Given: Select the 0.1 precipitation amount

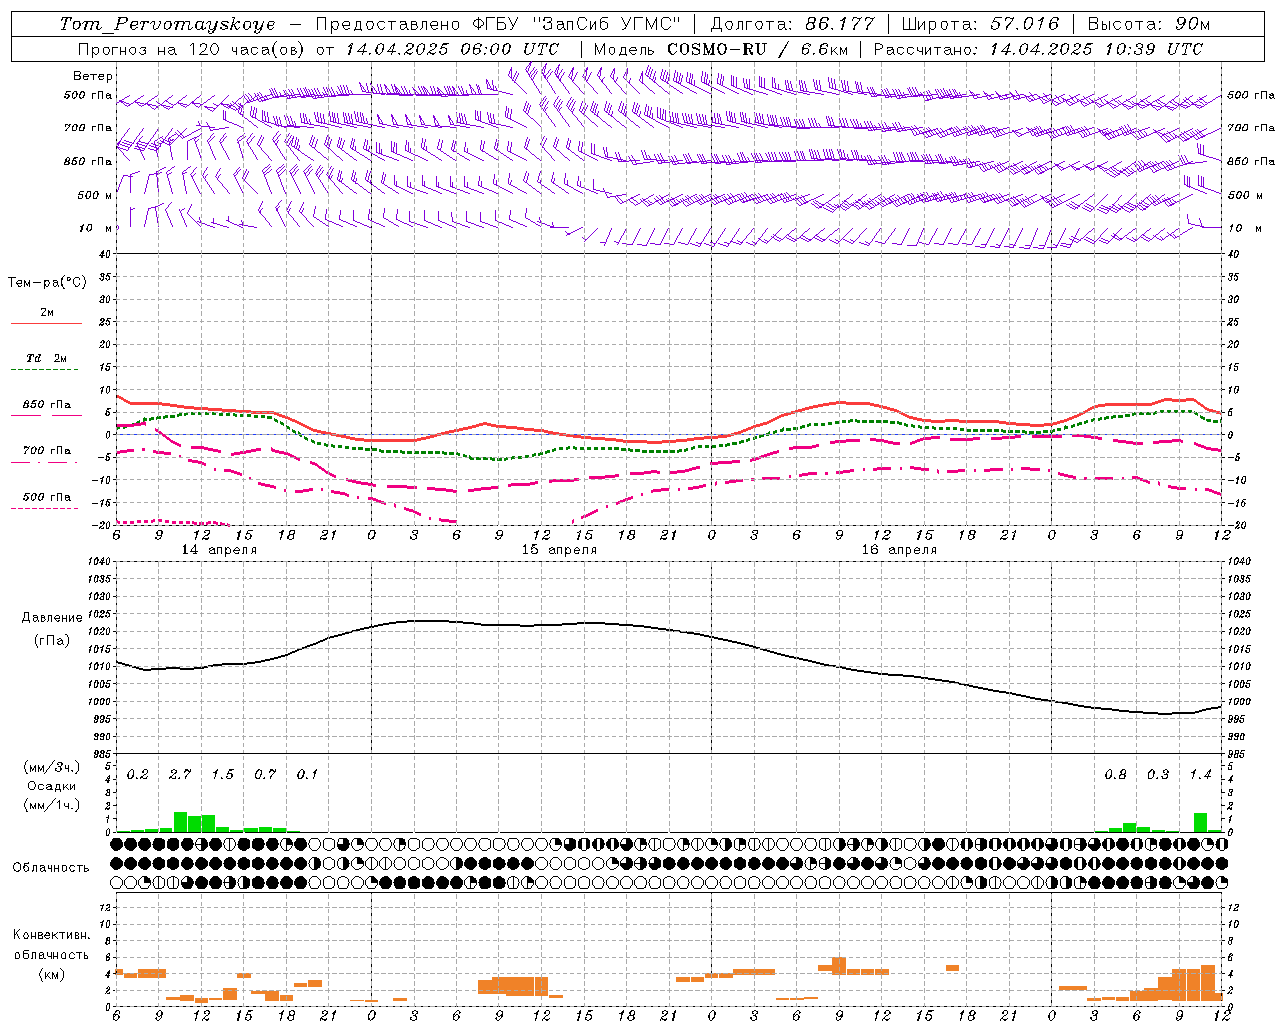Looking at the screenshot, I should (x=307, y=775).
